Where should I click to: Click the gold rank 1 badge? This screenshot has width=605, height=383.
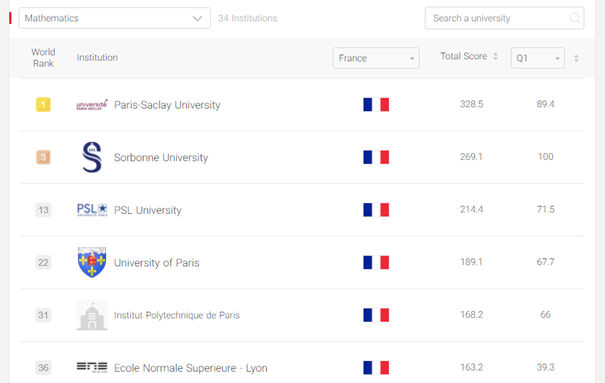tap(43, 105)
